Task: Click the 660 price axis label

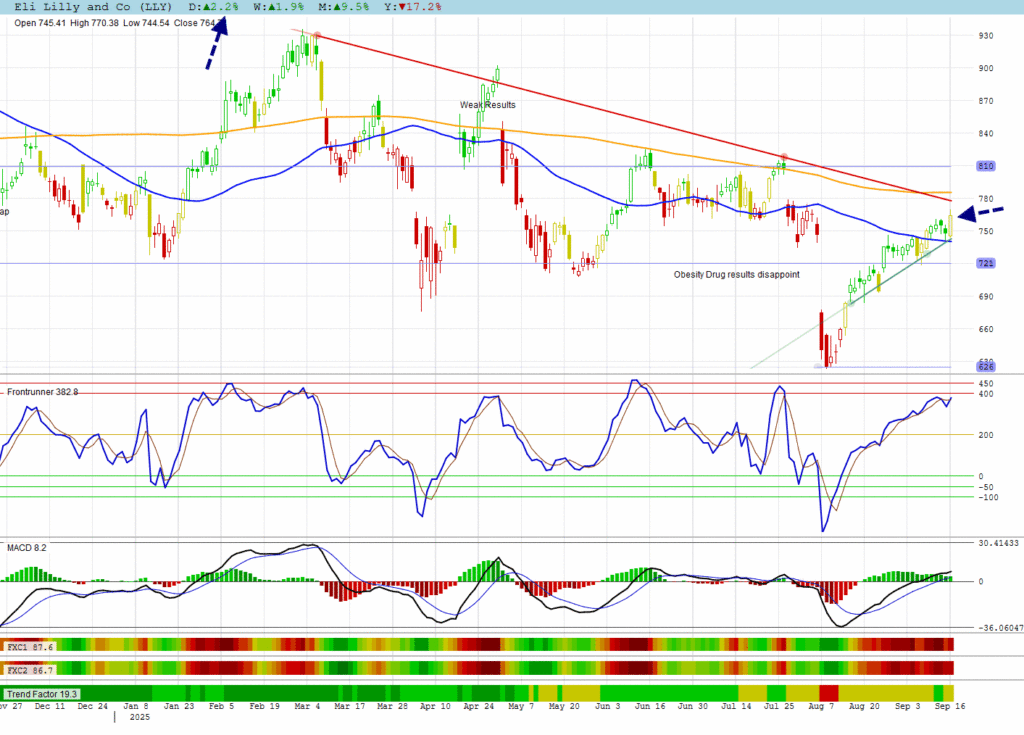Action: 985,329
